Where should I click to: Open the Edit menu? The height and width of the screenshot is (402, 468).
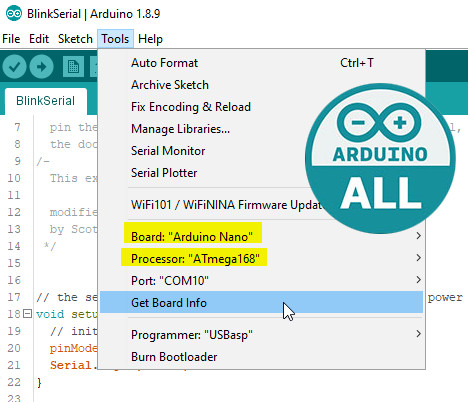pyautogui.click(x=39, y=39)
